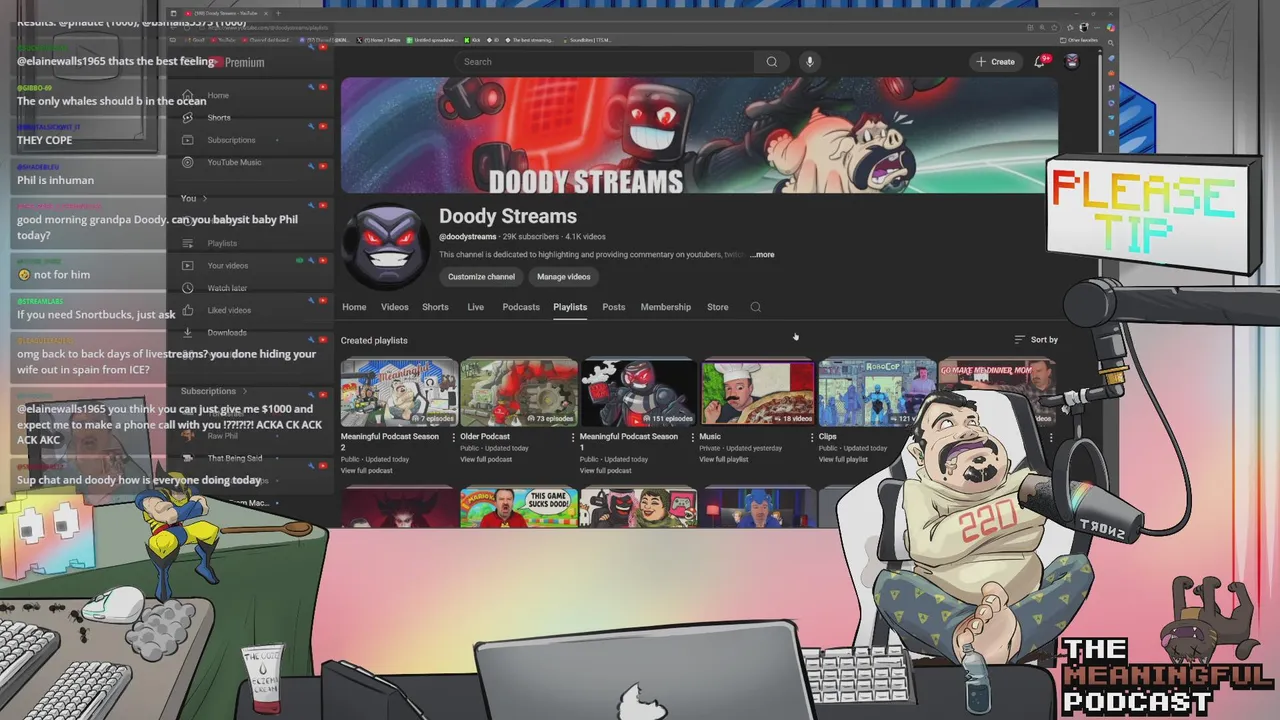Switch to the channel Shorts tab

[435, 307]
